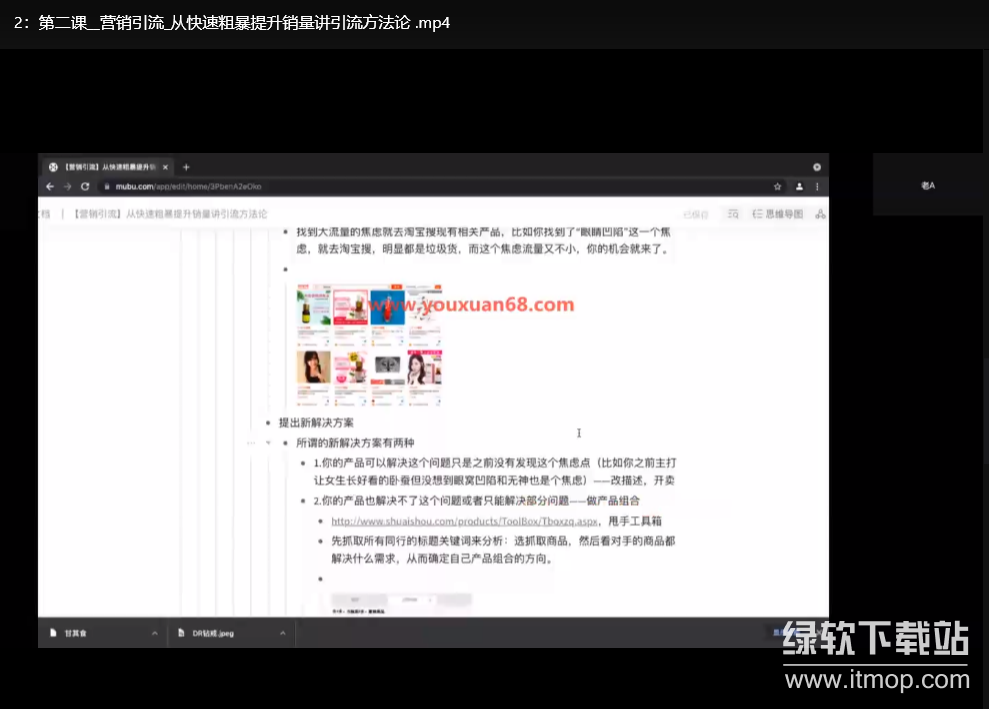This screenshot has width=989, height=709.
Task: Close the 【营销引流】 browser tab
Action: [165, 167]
